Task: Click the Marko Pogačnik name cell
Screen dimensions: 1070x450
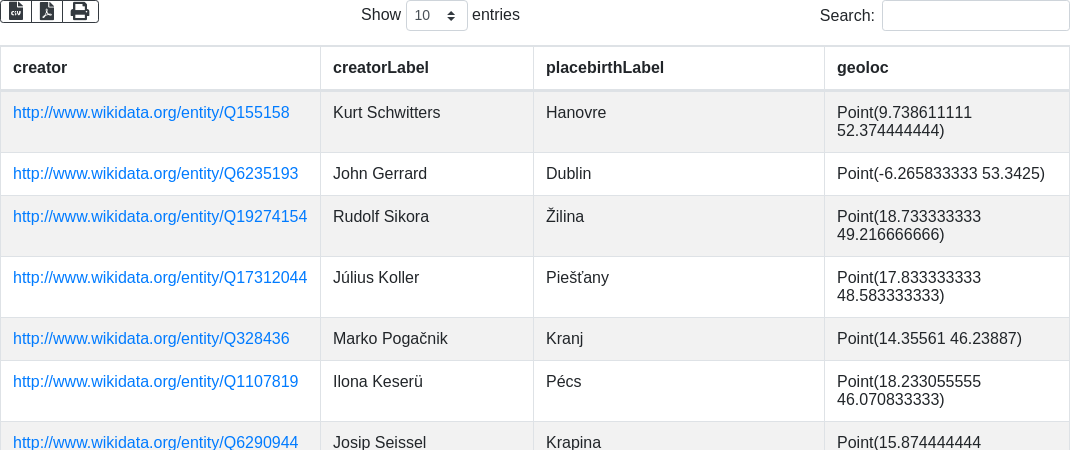Action: (390, 339)
